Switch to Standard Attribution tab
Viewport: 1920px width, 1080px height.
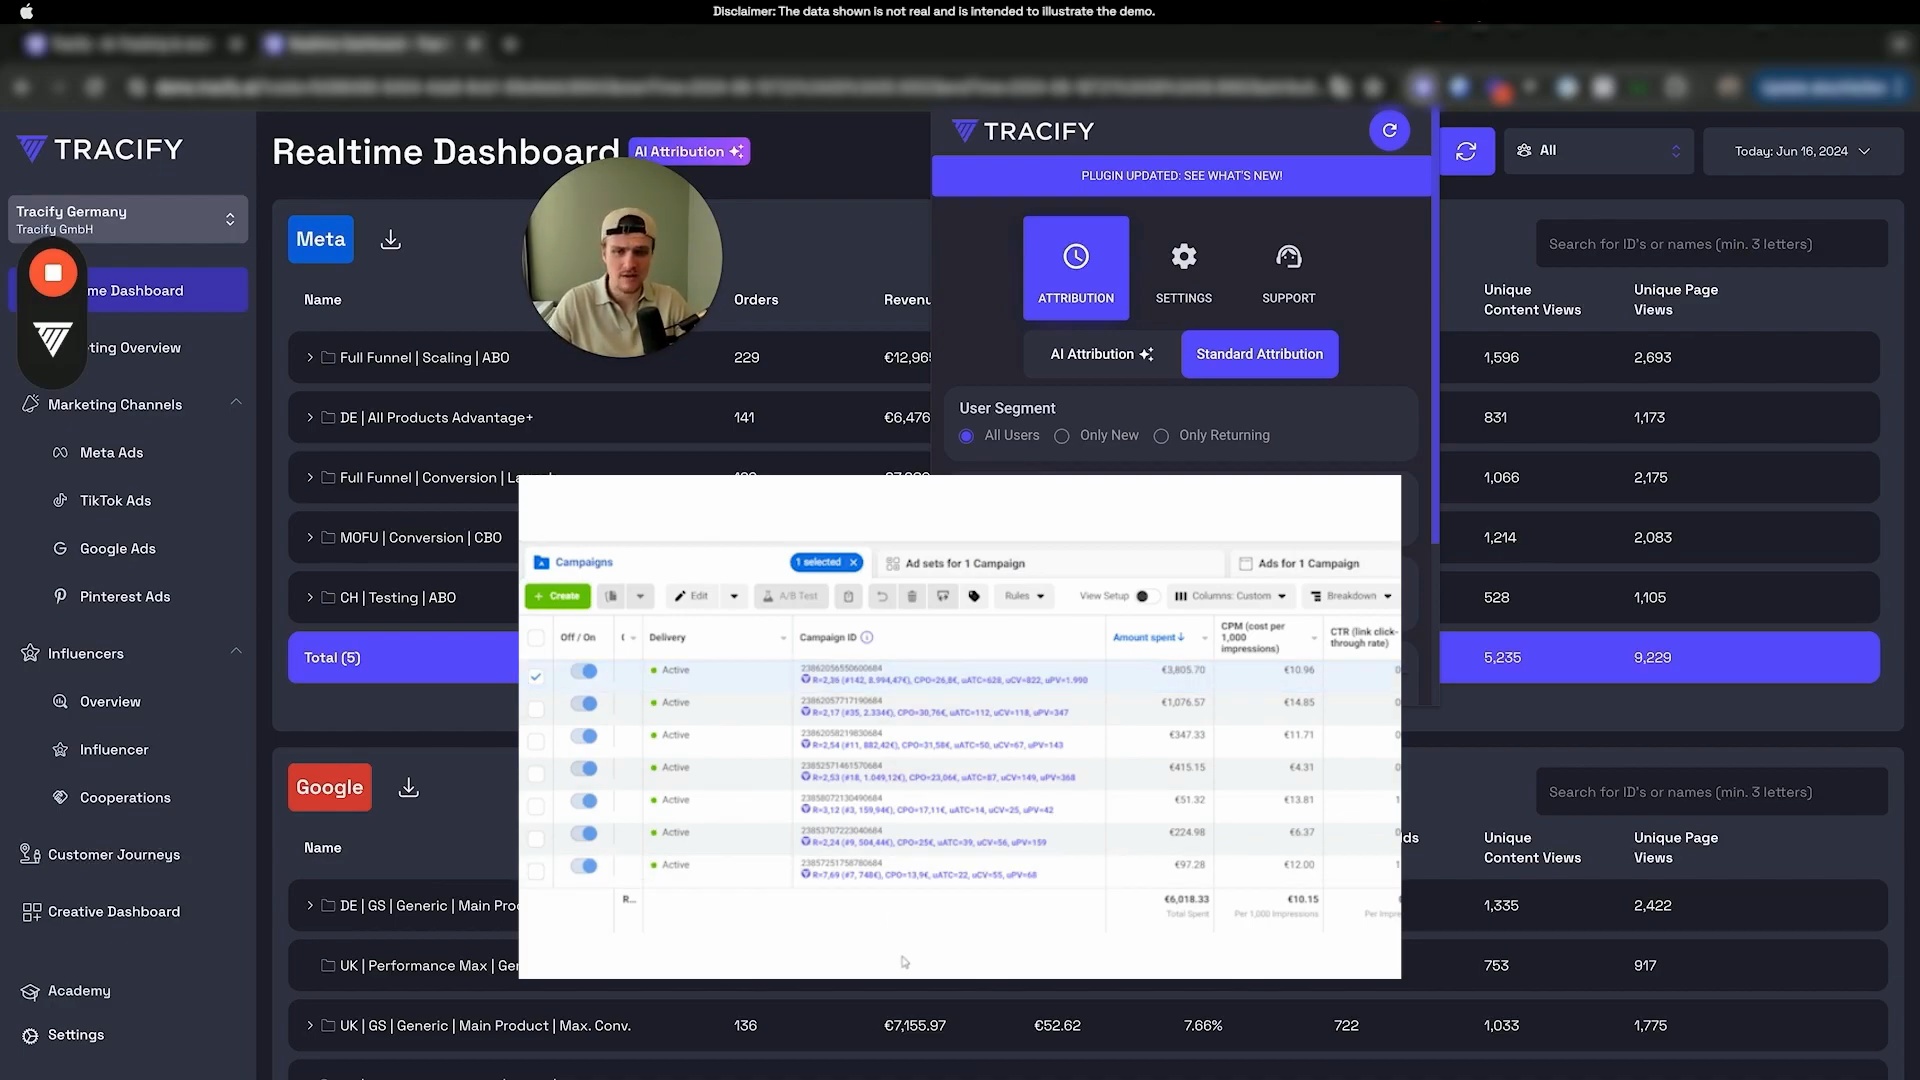tap(1259, 354)
